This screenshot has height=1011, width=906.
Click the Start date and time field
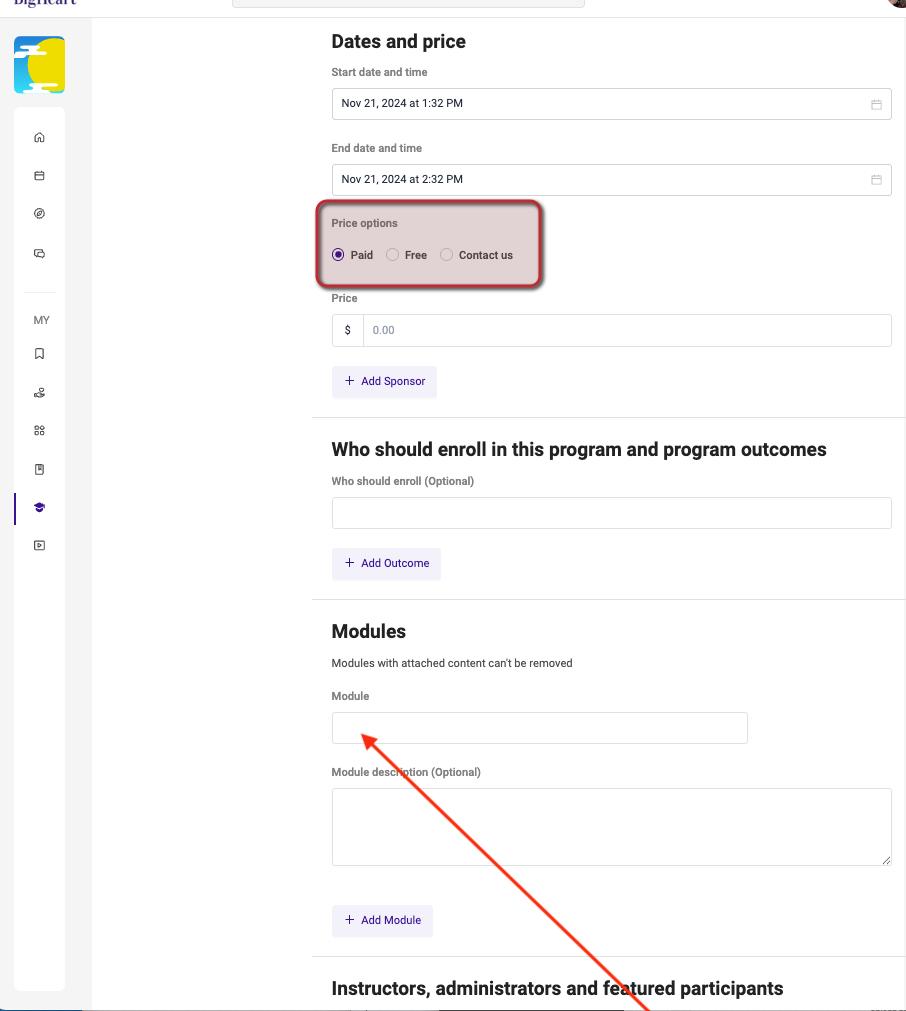click(611, 104)
